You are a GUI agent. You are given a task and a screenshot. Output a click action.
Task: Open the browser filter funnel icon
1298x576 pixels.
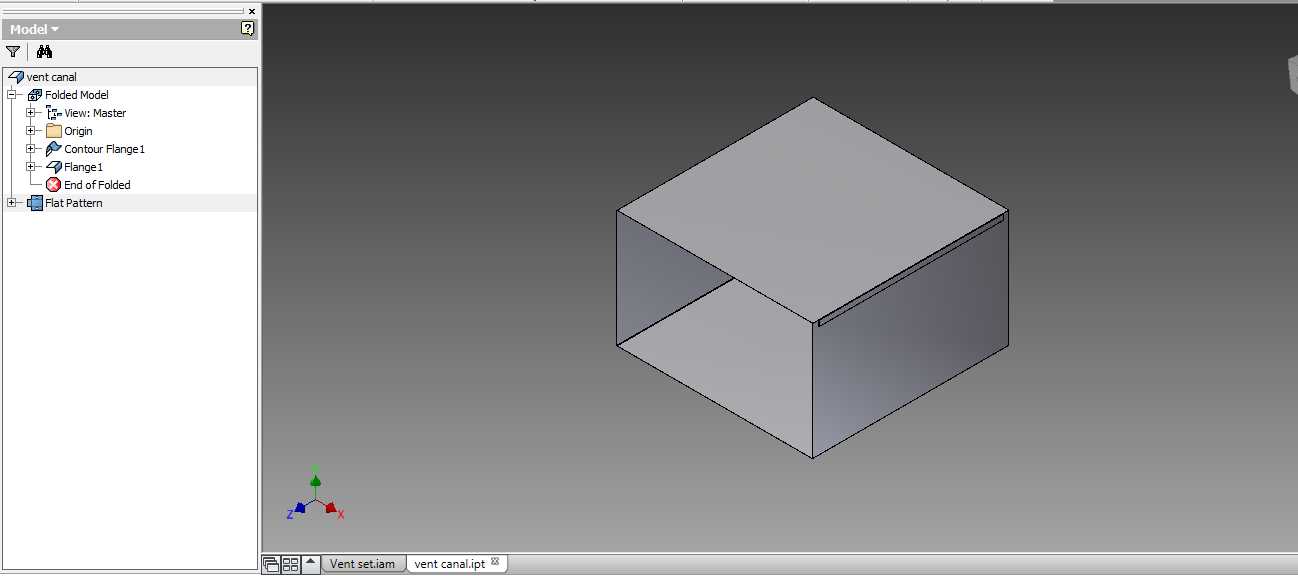pyautogui.click(x=13, y=52)
